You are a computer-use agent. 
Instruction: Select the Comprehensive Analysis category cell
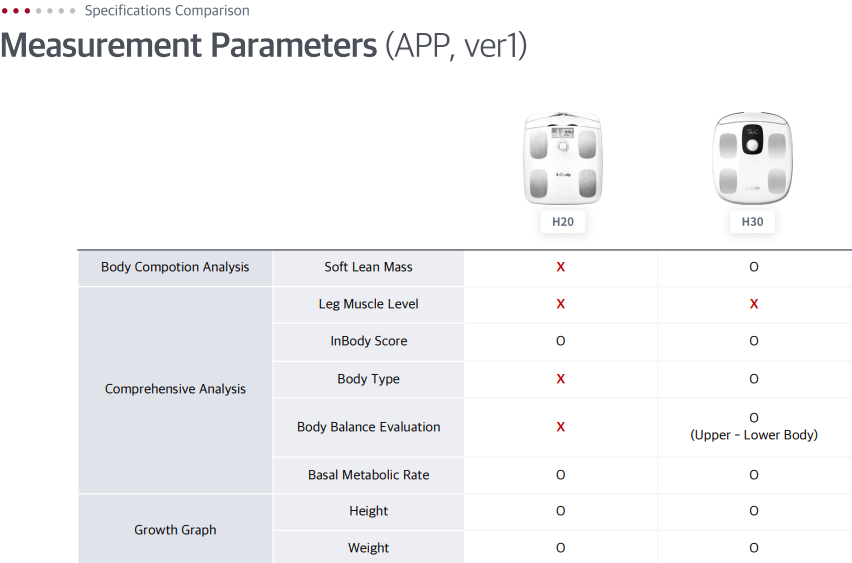pos(175,389)
